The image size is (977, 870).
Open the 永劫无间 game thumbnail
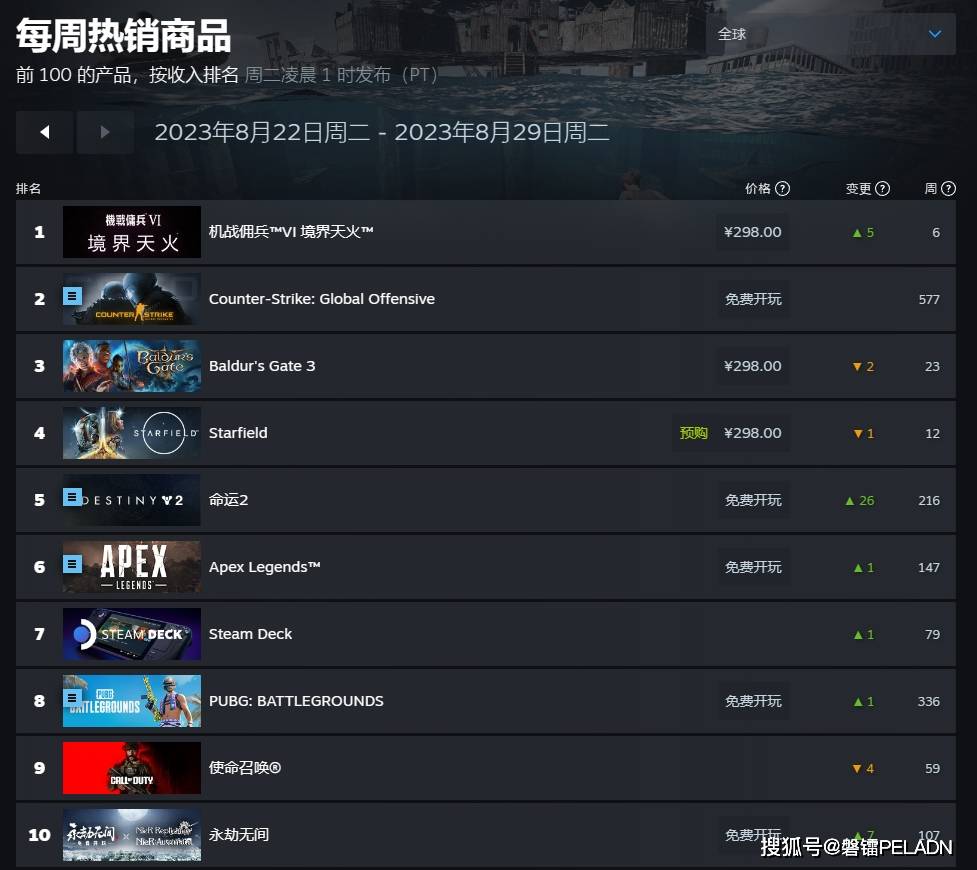(132, 835)
